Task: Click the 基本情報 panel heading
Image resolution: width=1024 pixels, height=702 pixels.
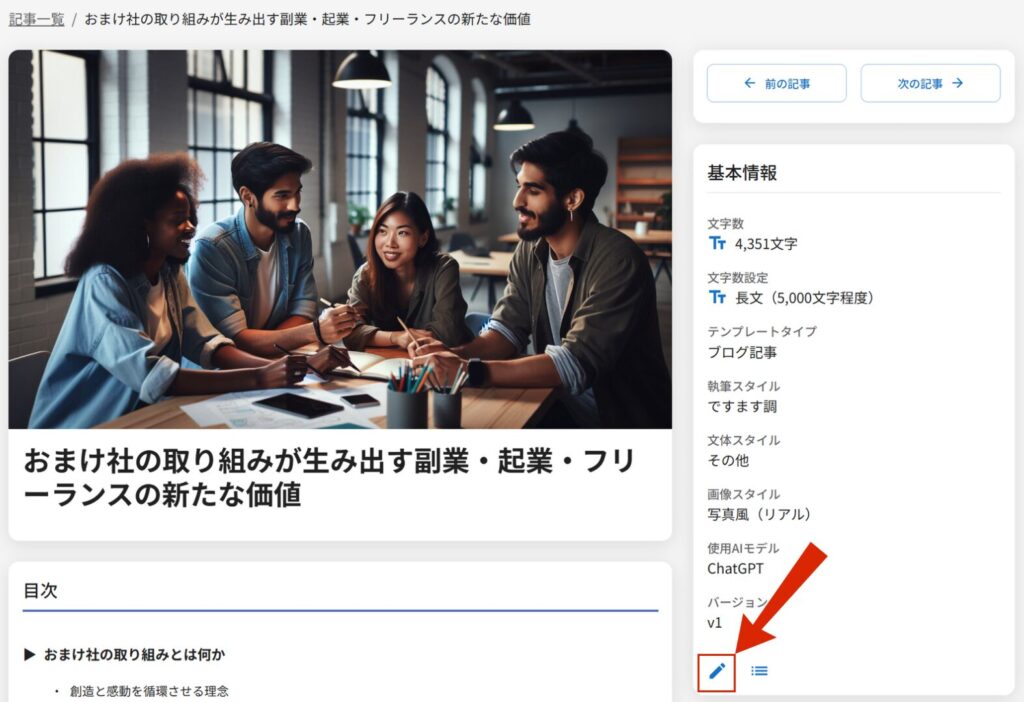Action: pos(742,173)
